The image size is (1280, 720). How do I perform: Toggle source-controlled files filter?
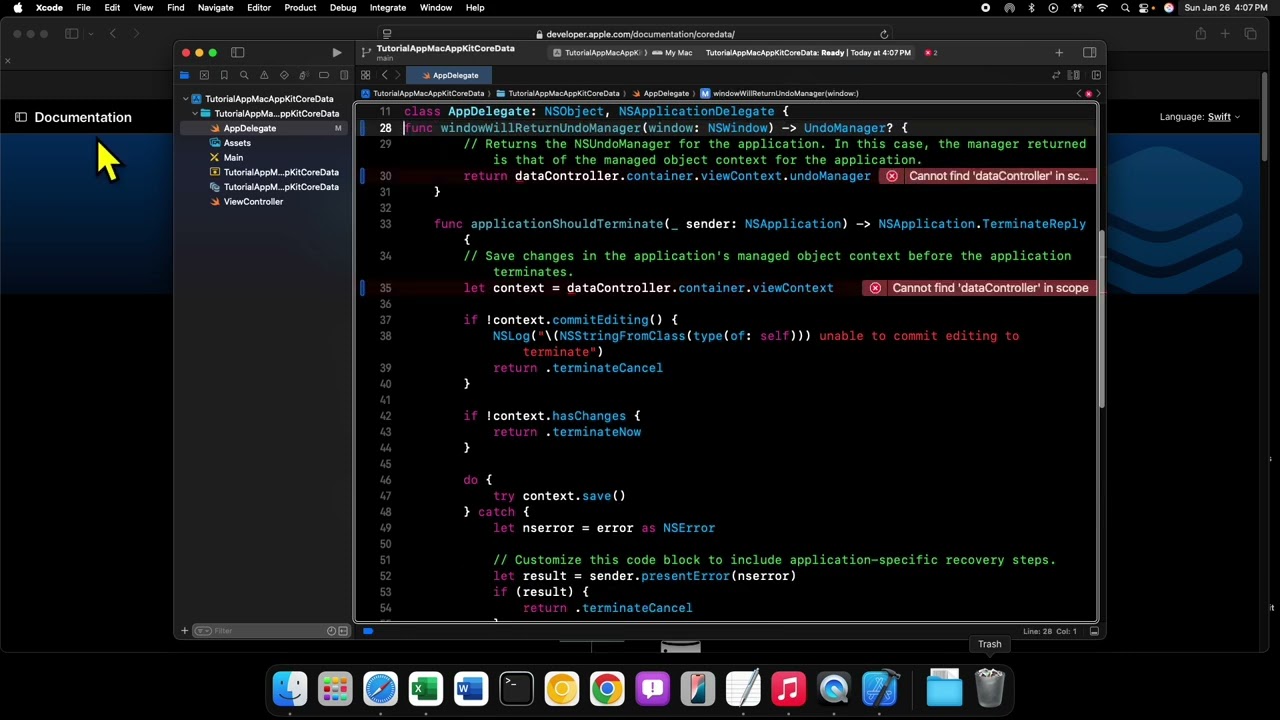pyautogui.click(x=342, y=631)
